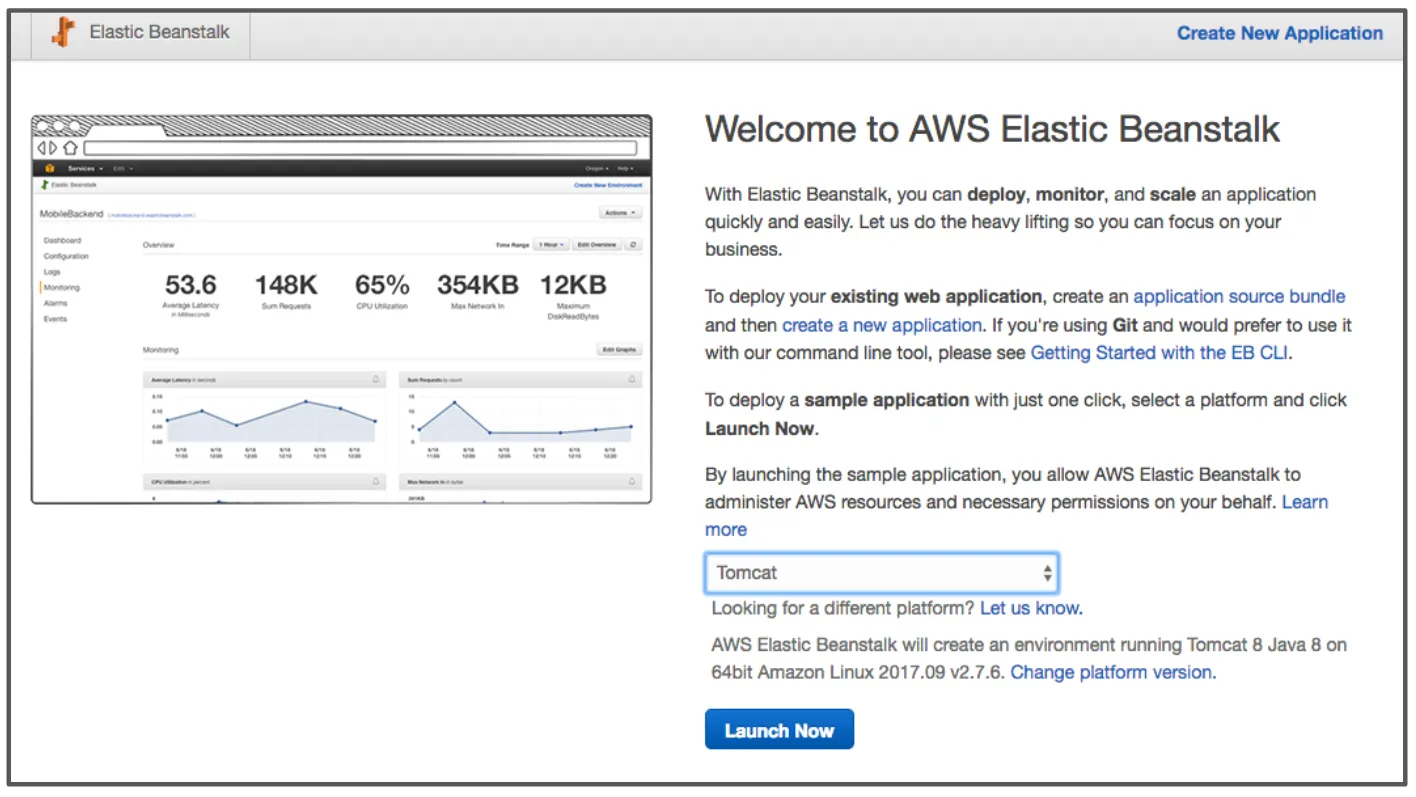Open the Actions dropdown for MobileBackend
The image size is (1416, 797).
[x=618, y=212]
